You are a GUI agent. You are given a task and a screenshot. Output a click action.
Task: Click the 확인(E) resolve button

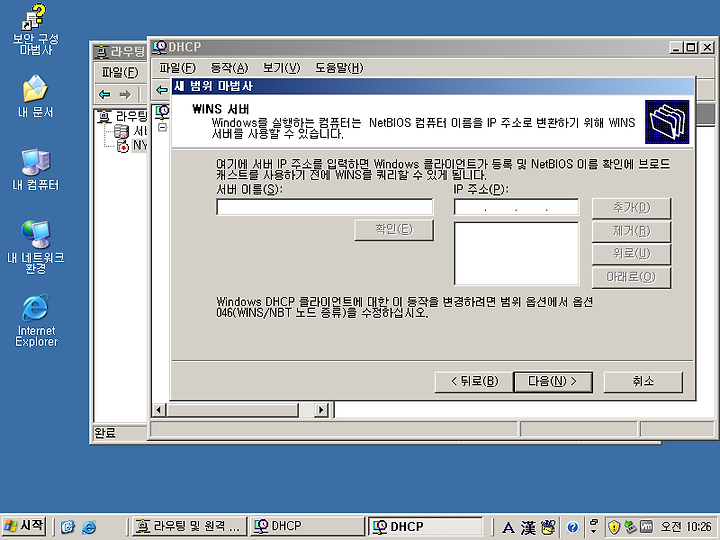coord(394,230)
